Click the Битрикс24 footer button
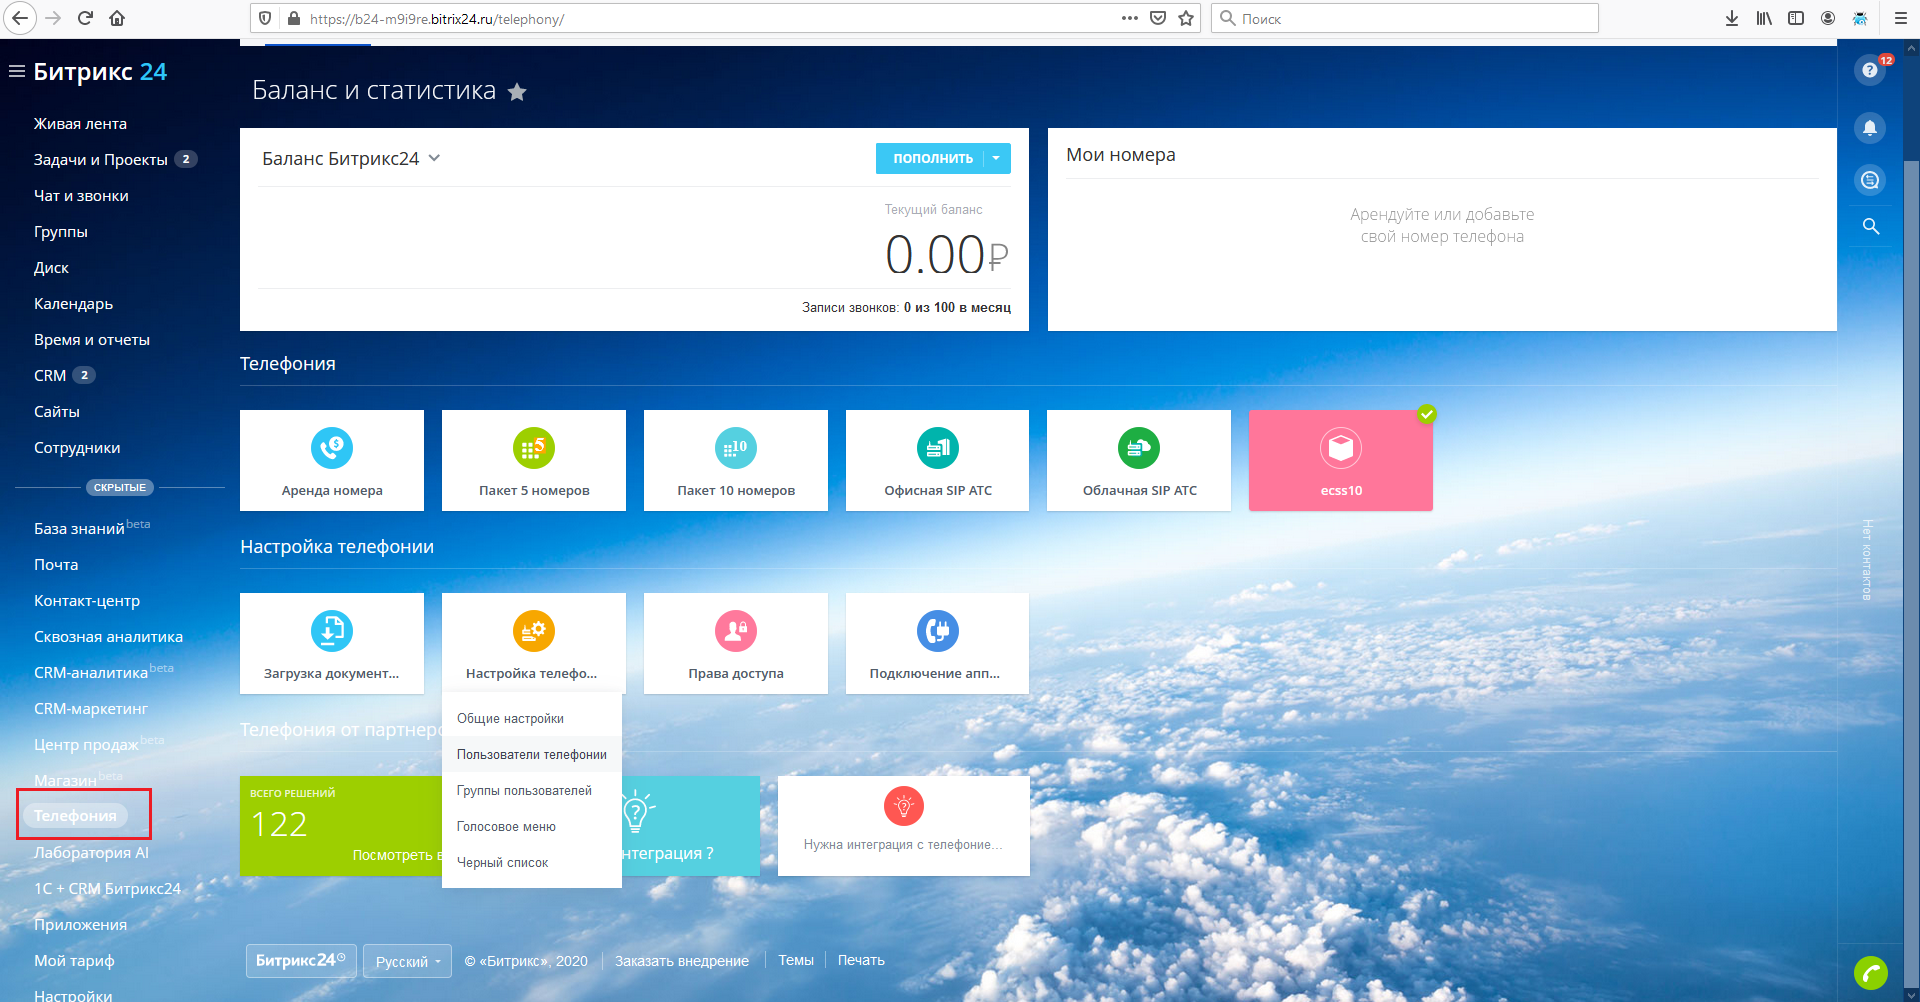The image size is (1920, 1002). 301,961
